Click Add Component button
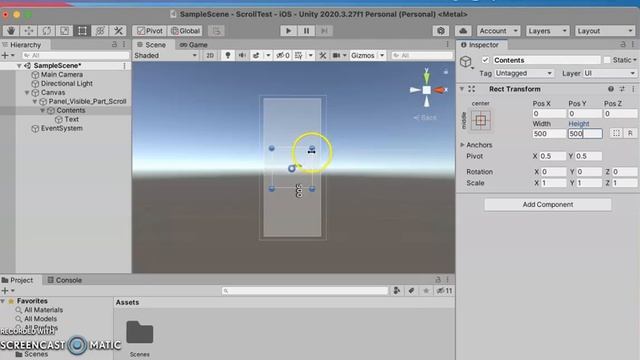The height and width of the screenshot is (360, 640). pyautogui.click(x=548, y=204)
